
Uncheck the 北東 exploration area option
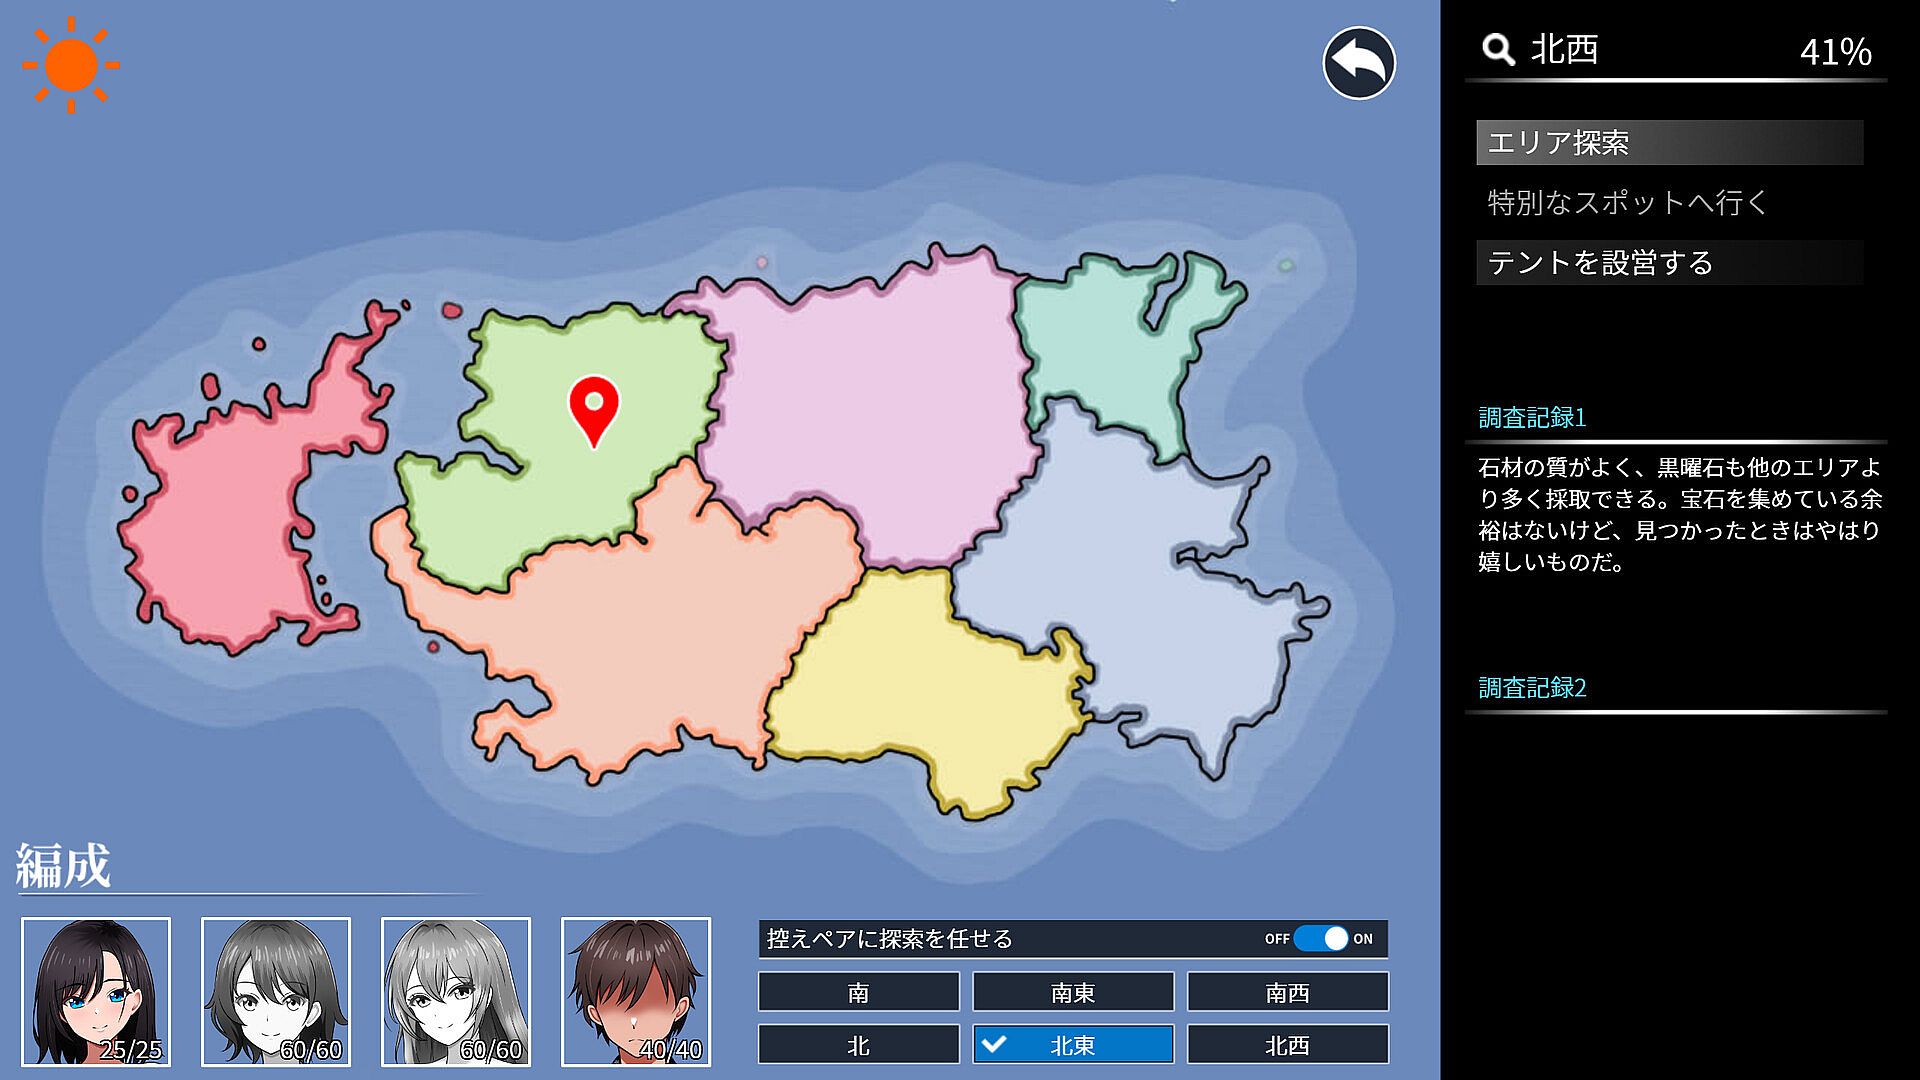pos(1073,1044)
